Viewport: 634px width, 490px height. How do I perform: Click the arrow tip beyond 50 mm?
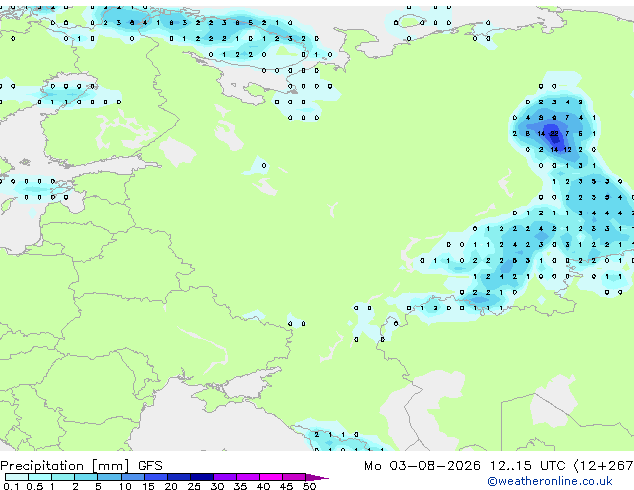tap(317, 477)
